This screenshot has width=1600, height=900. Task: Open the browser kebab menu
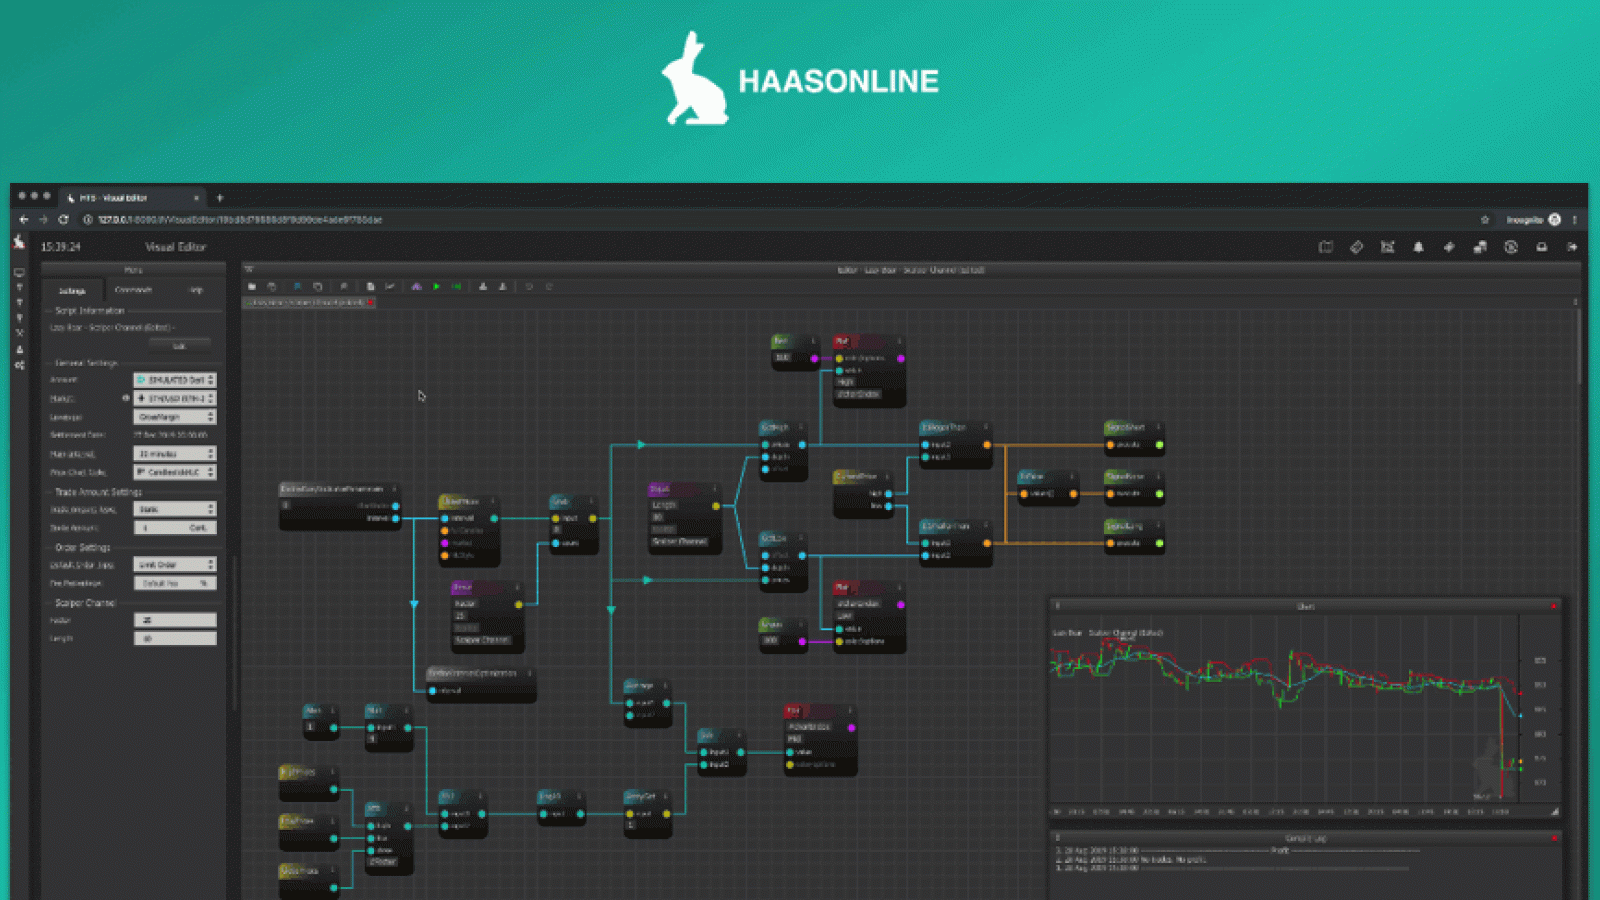tap(1574, 220)
